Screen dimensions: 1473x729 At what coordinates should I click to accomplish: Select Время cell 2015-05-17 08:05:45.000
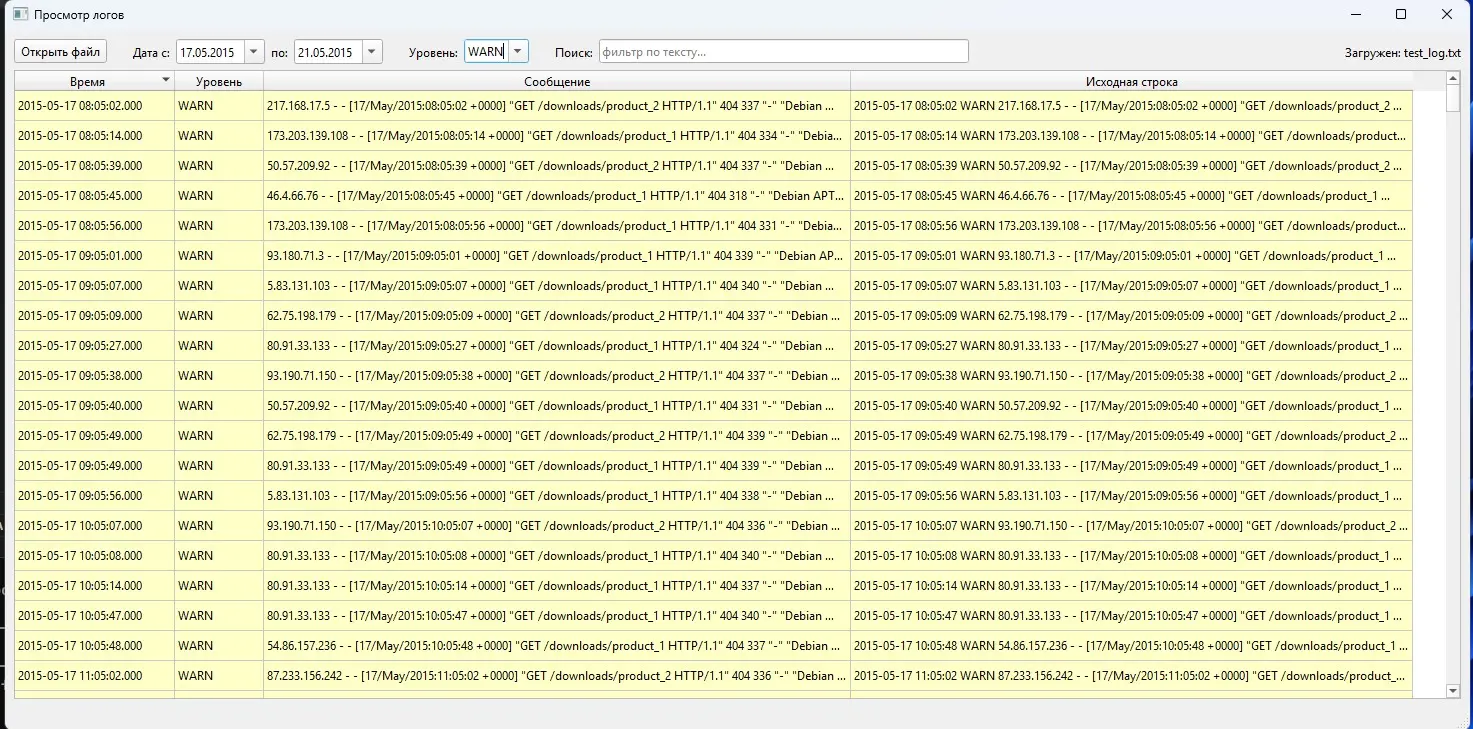pos(94,196)
